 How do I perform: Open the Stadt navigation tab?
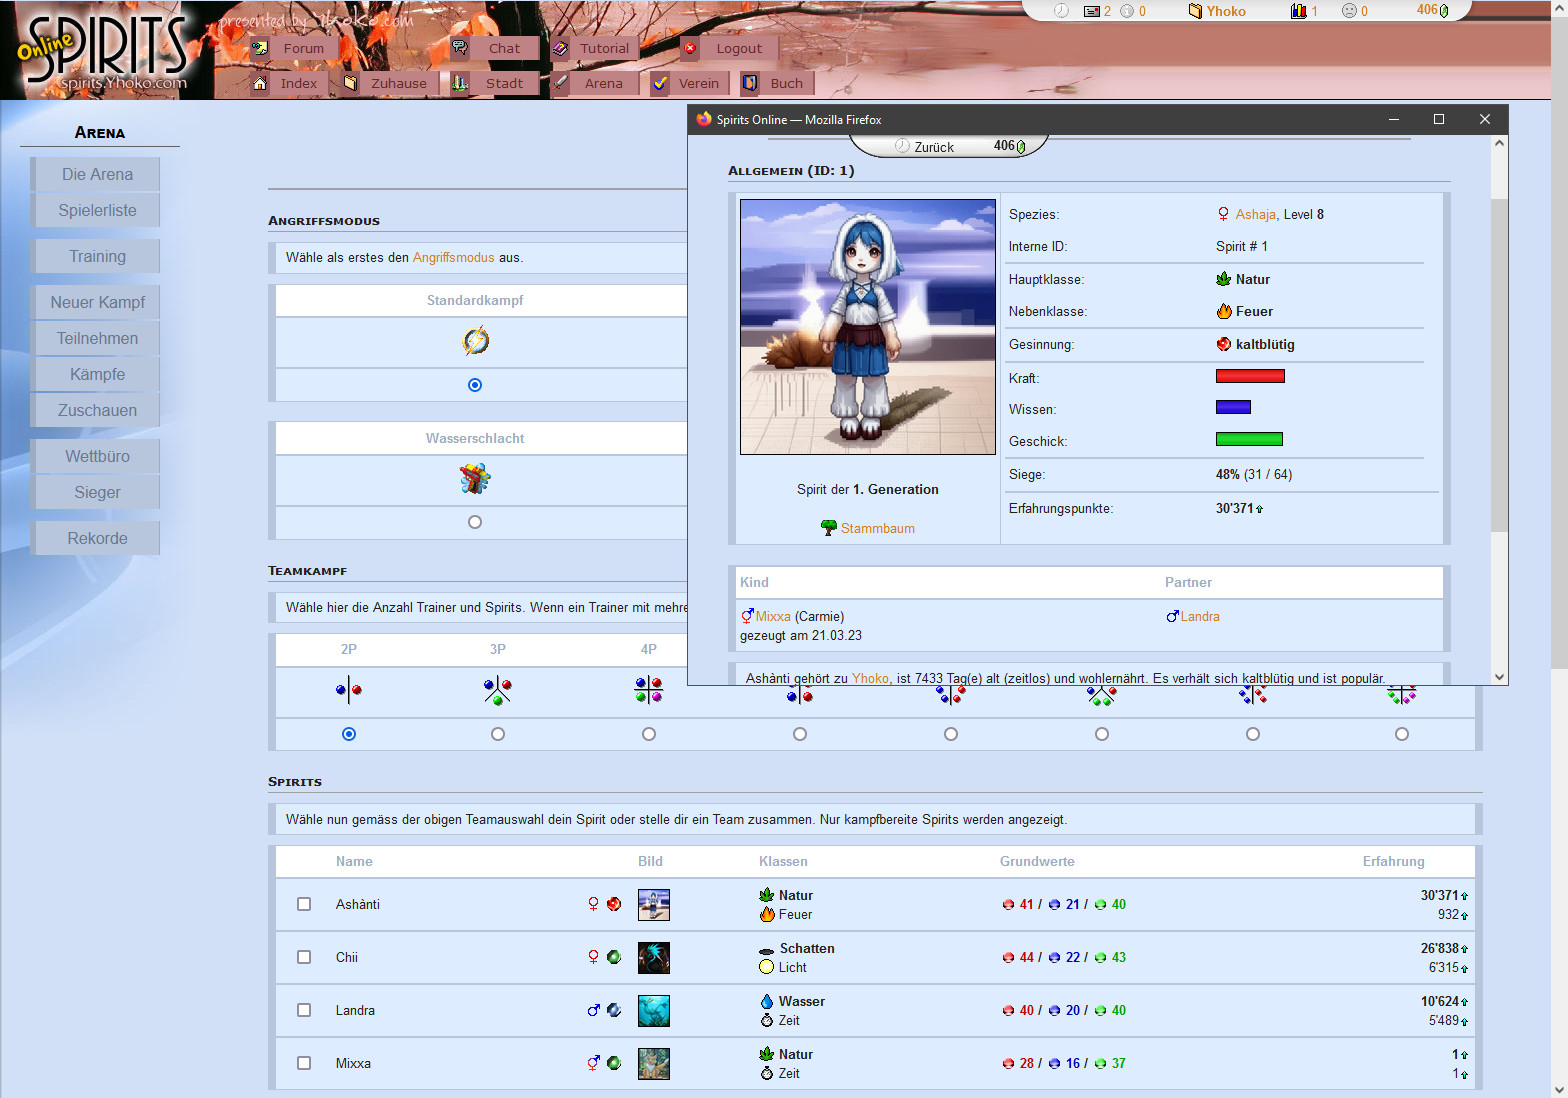pos(504,84)
